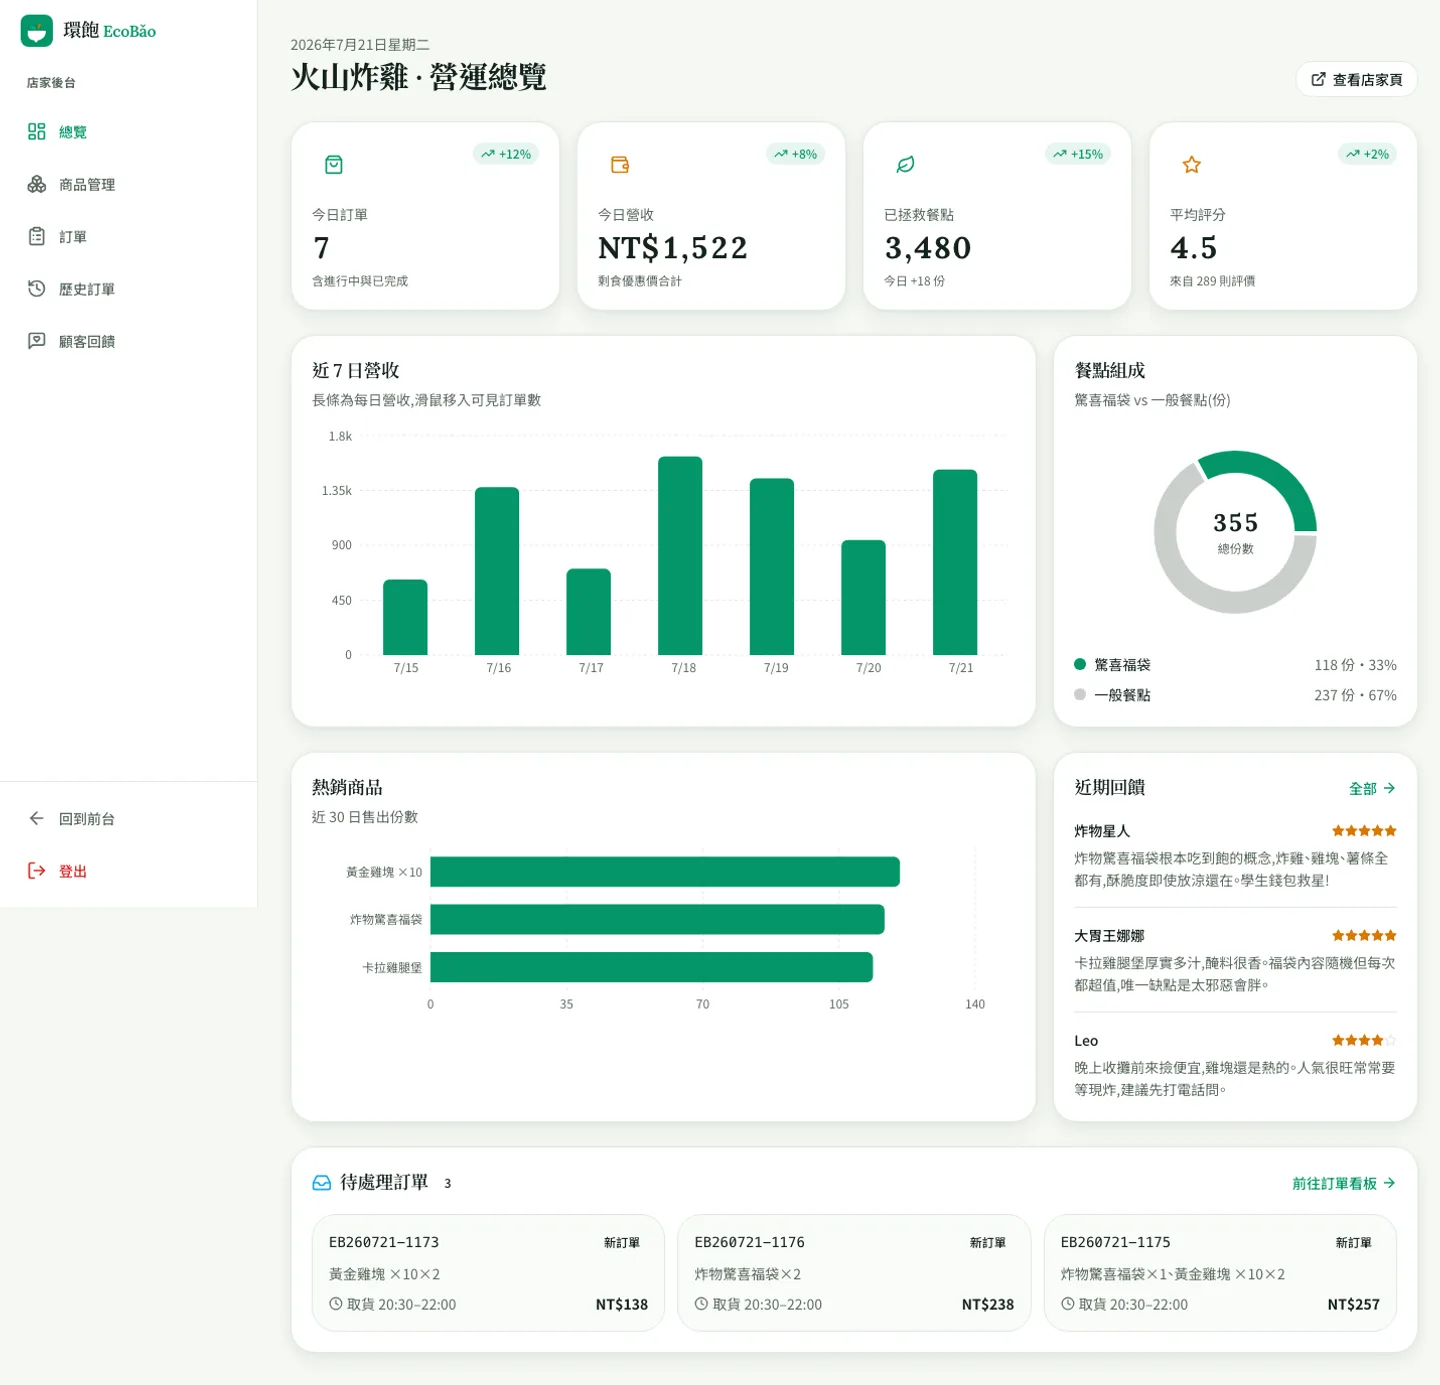Image resolution: width=1440 pixels, height=1385 pixels.
Task: Click clock icon in order EB260721-1175
Action: tap(1068, 1304)
